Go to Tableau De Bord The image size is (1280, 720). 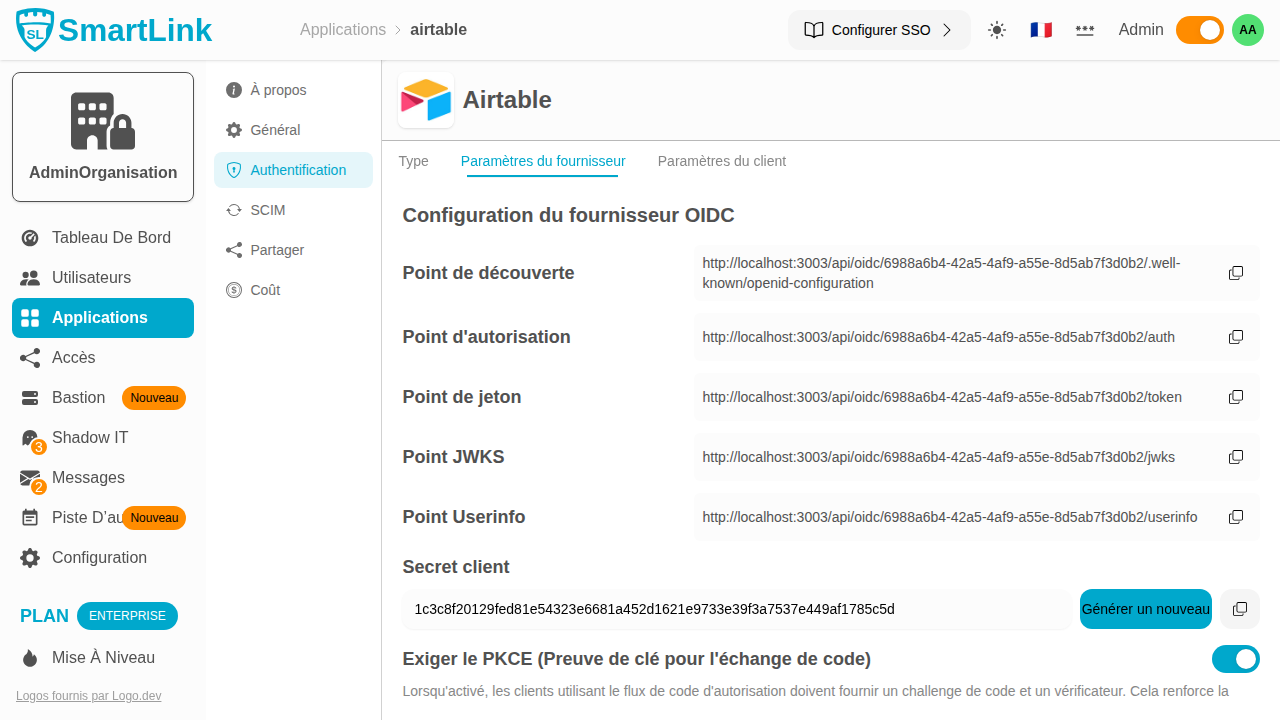[111, 238]
